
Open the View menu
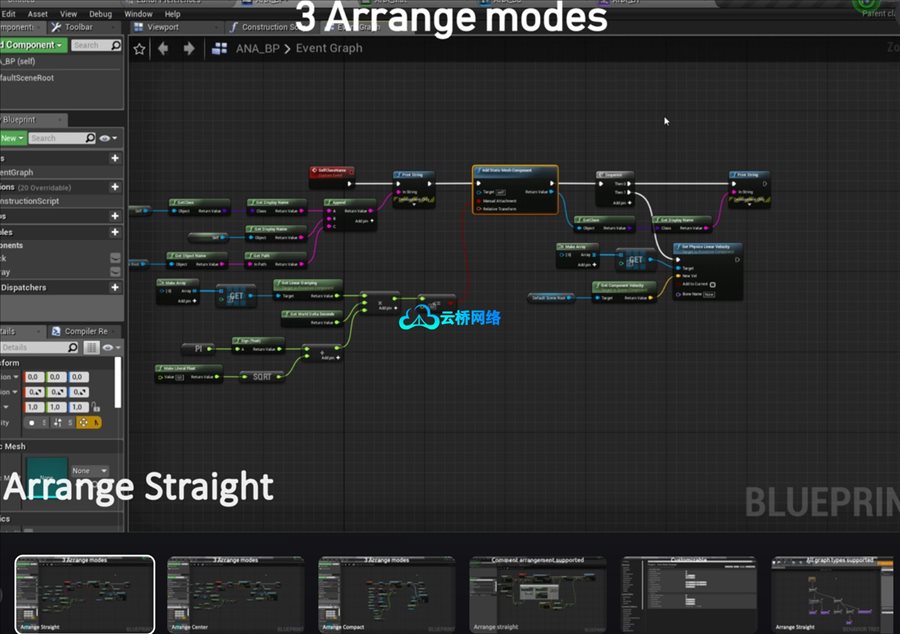point(68,14)
